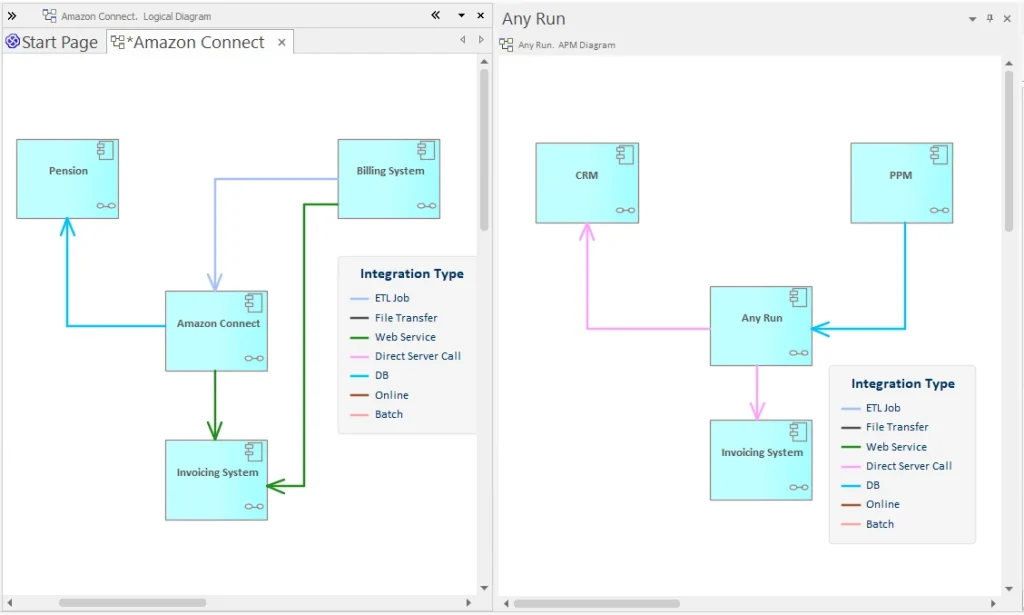The image size is (1024, 615).
Task: Select the green connector from Billing System to Invoicing System
Action: click(x=304, y=346)
